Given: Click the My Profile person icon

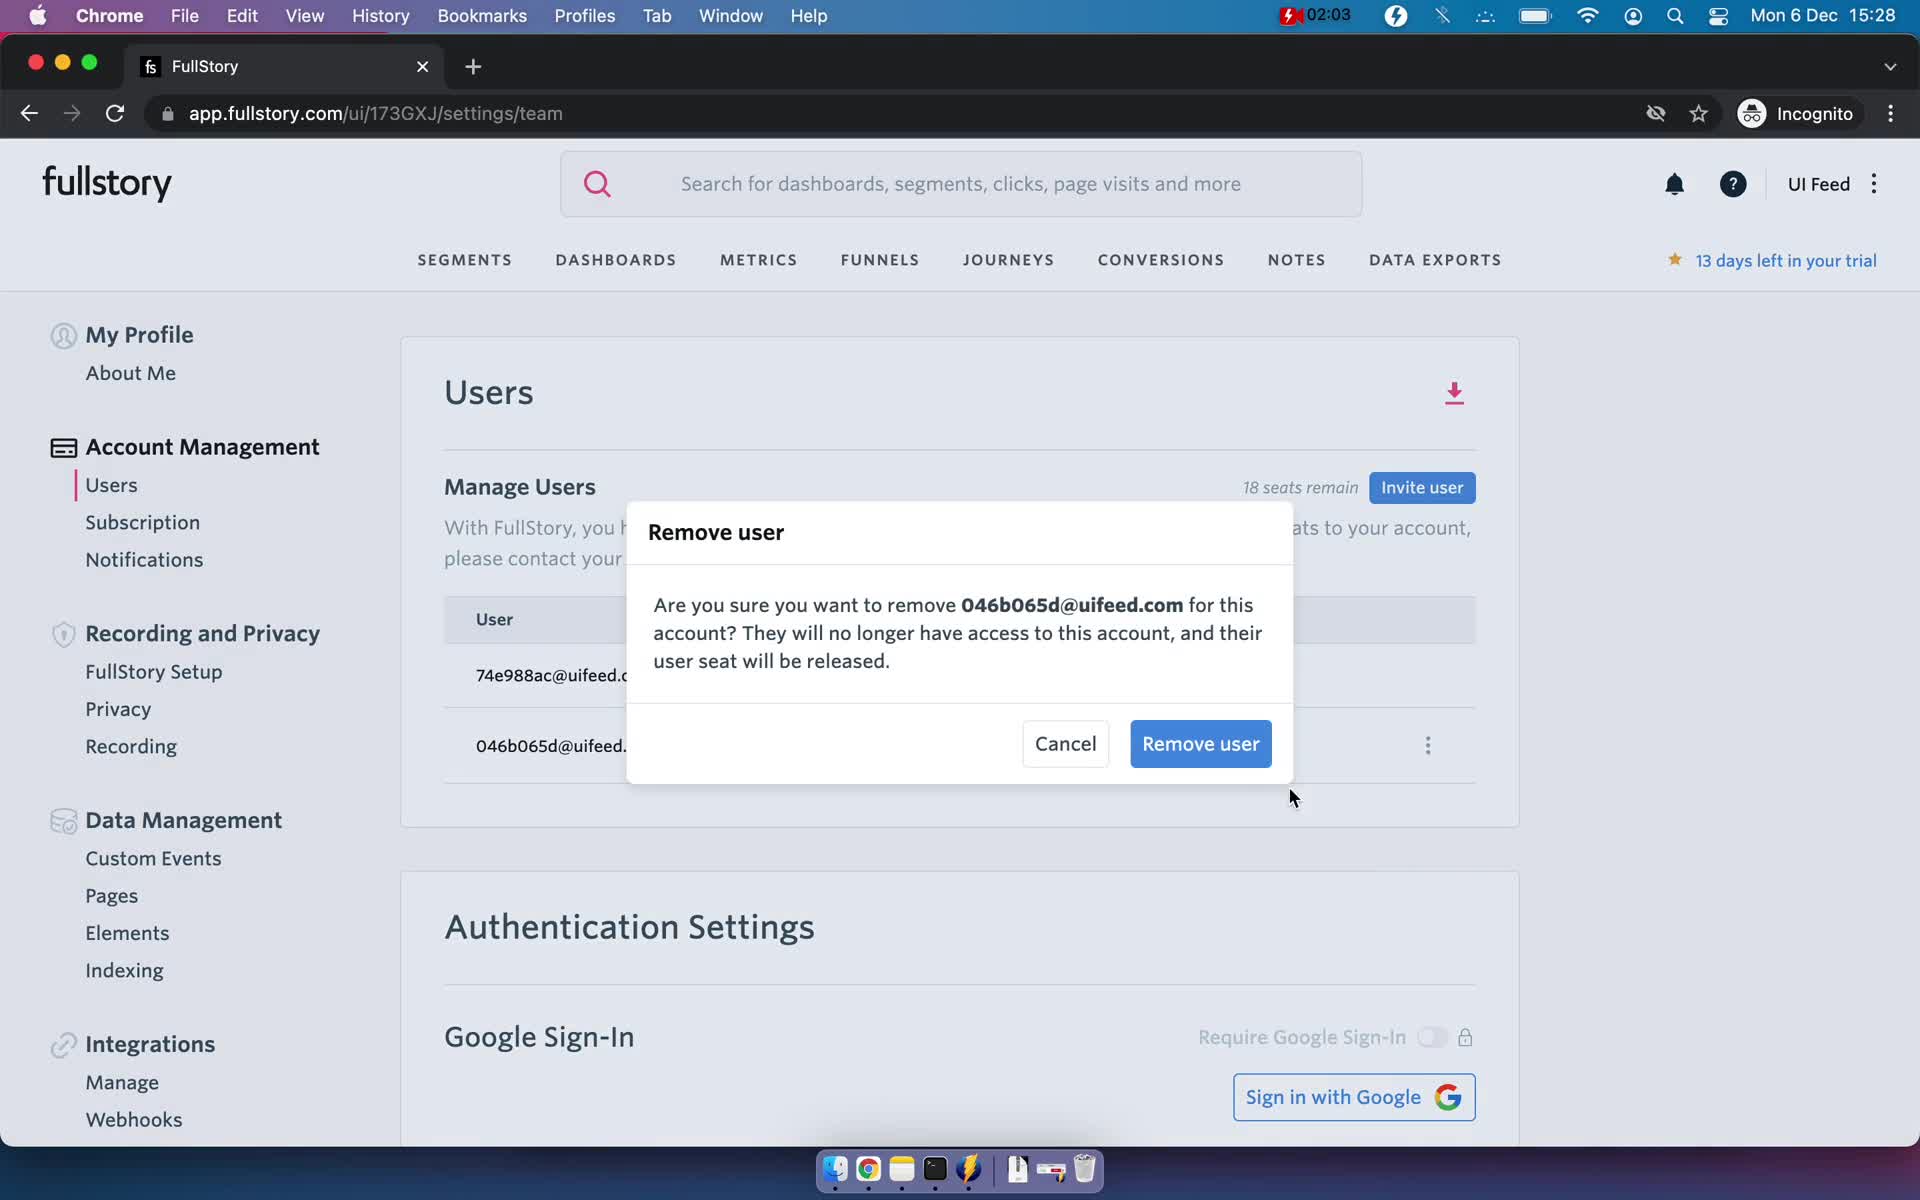Looking at the screenshot, I should (63, 336).
